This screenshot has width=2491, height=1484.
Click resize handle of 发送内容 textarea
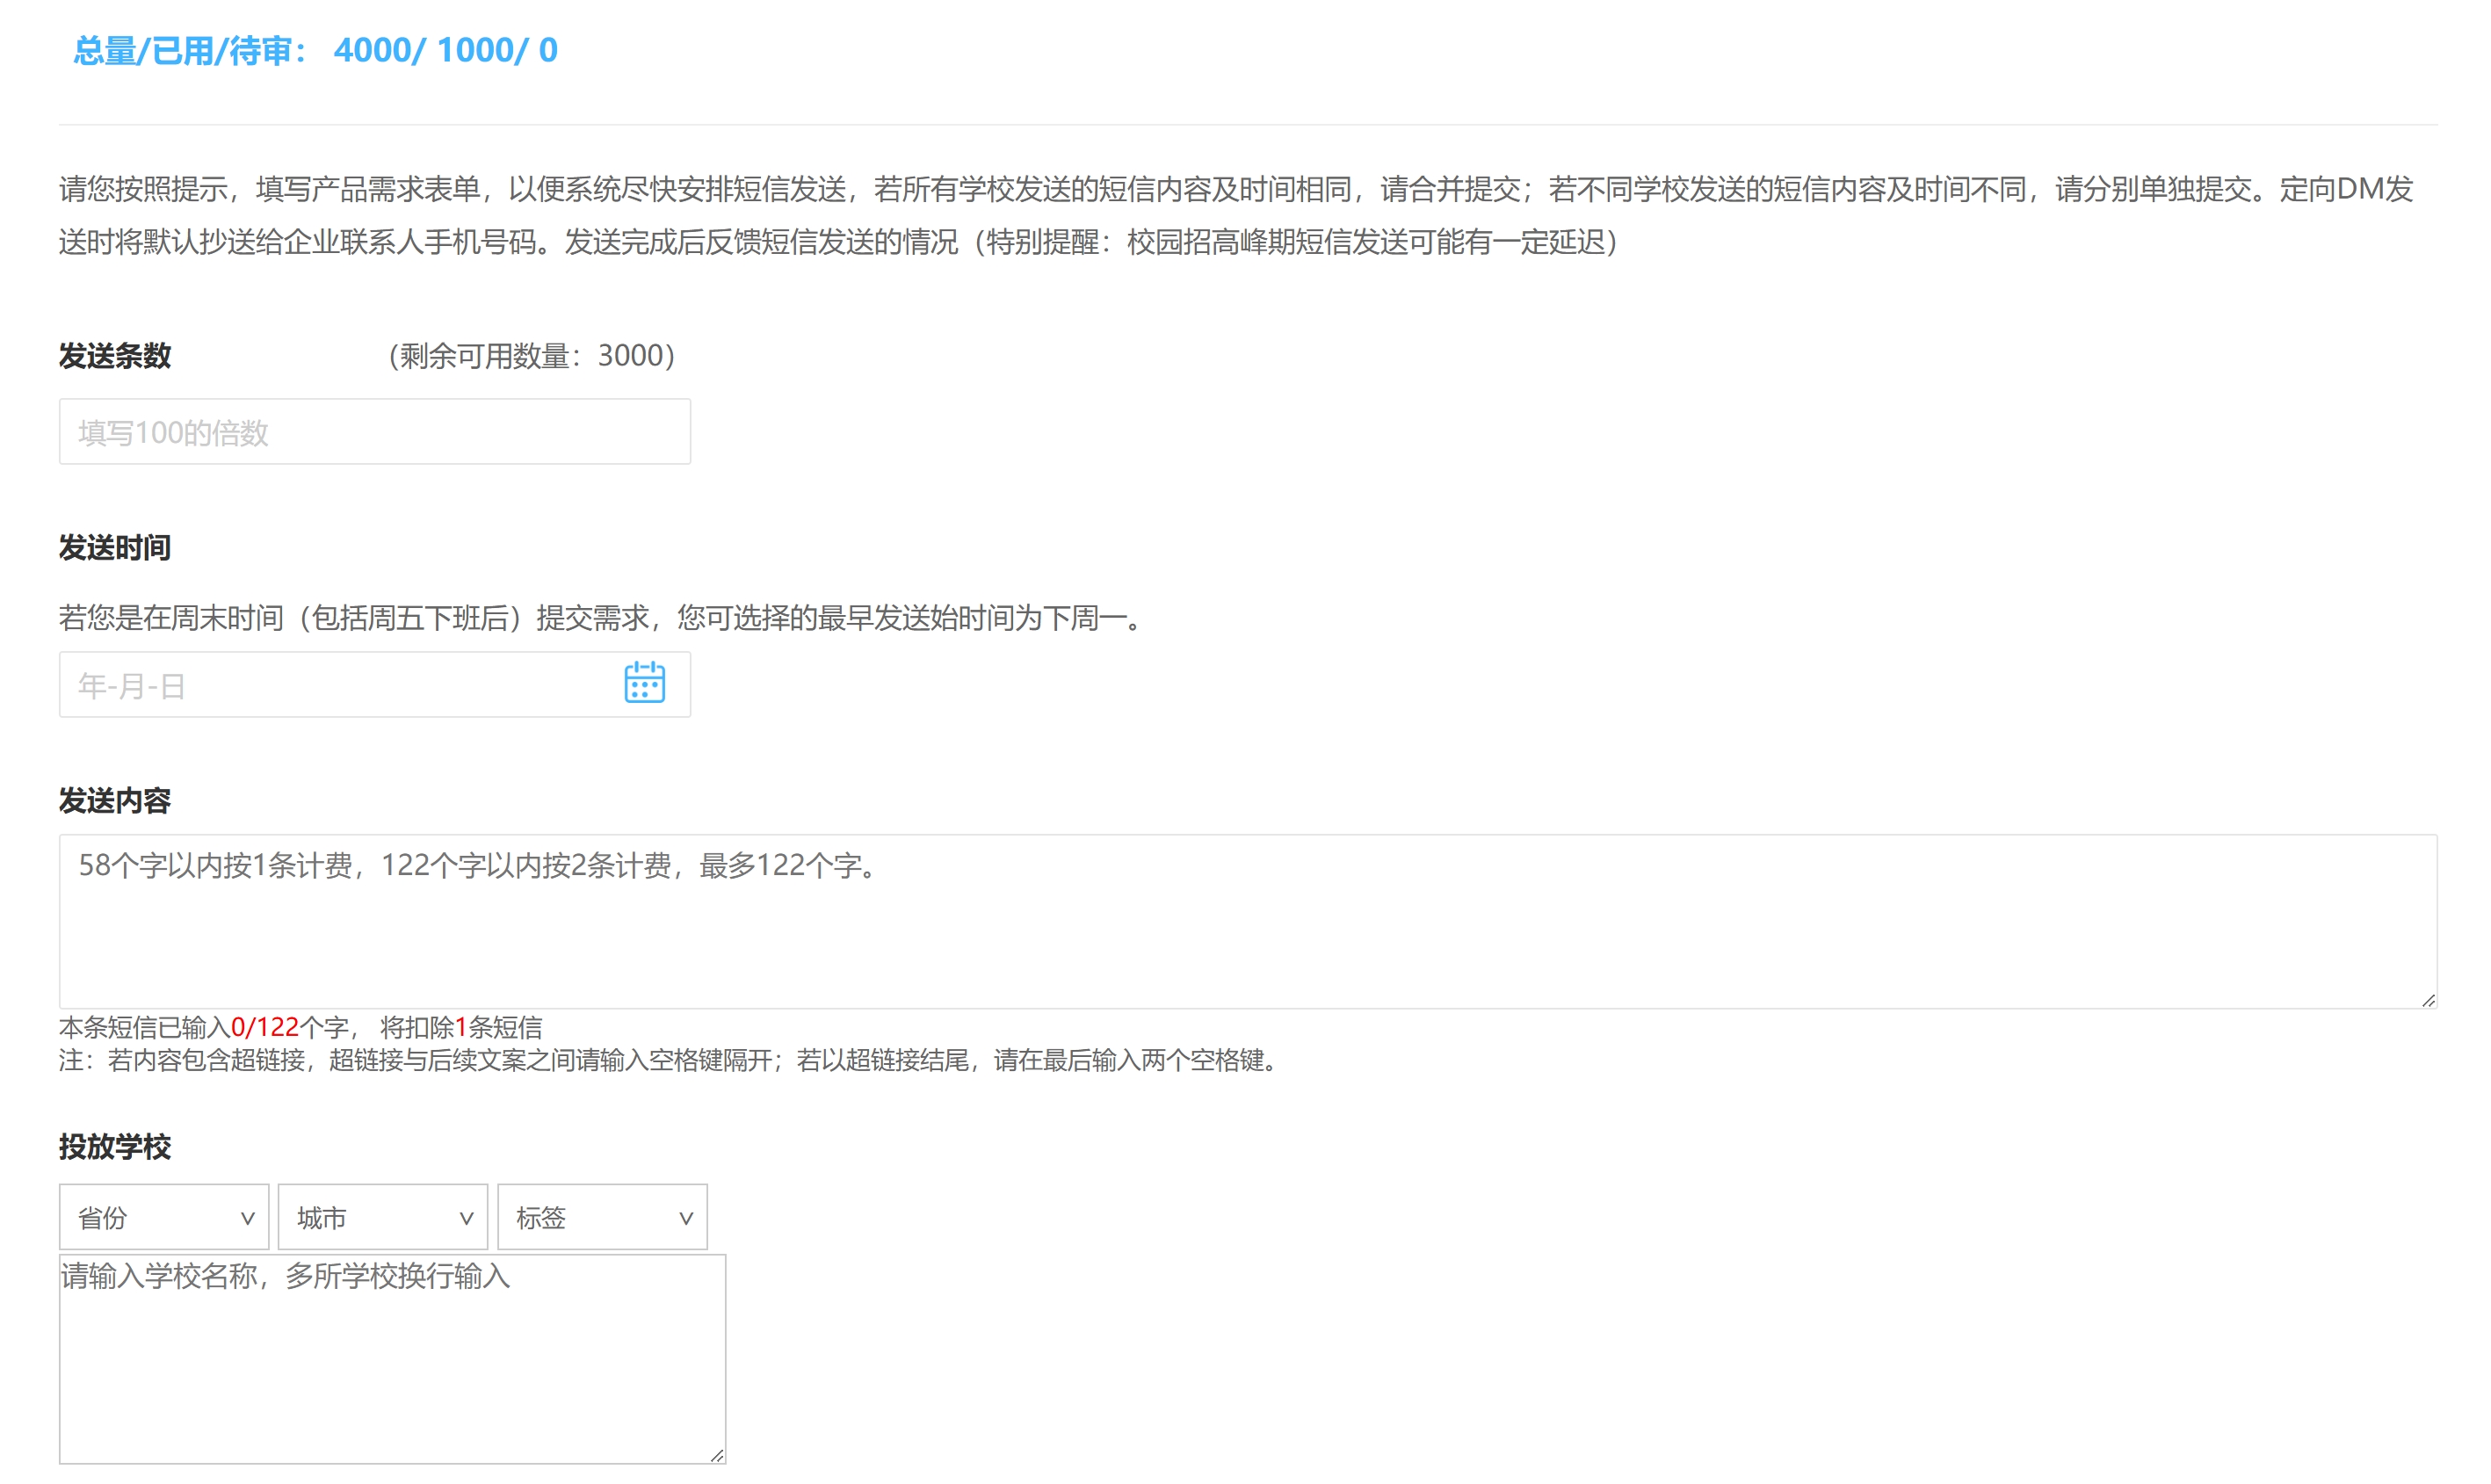tap(2428, 999)
